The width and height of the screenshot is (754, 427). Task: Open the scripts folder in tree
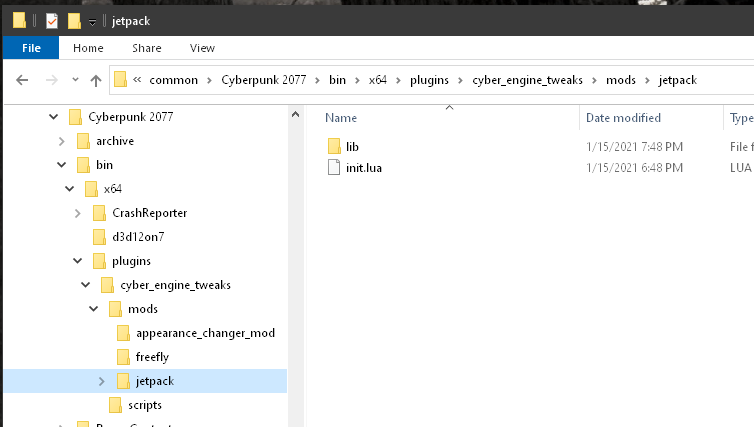144,405
